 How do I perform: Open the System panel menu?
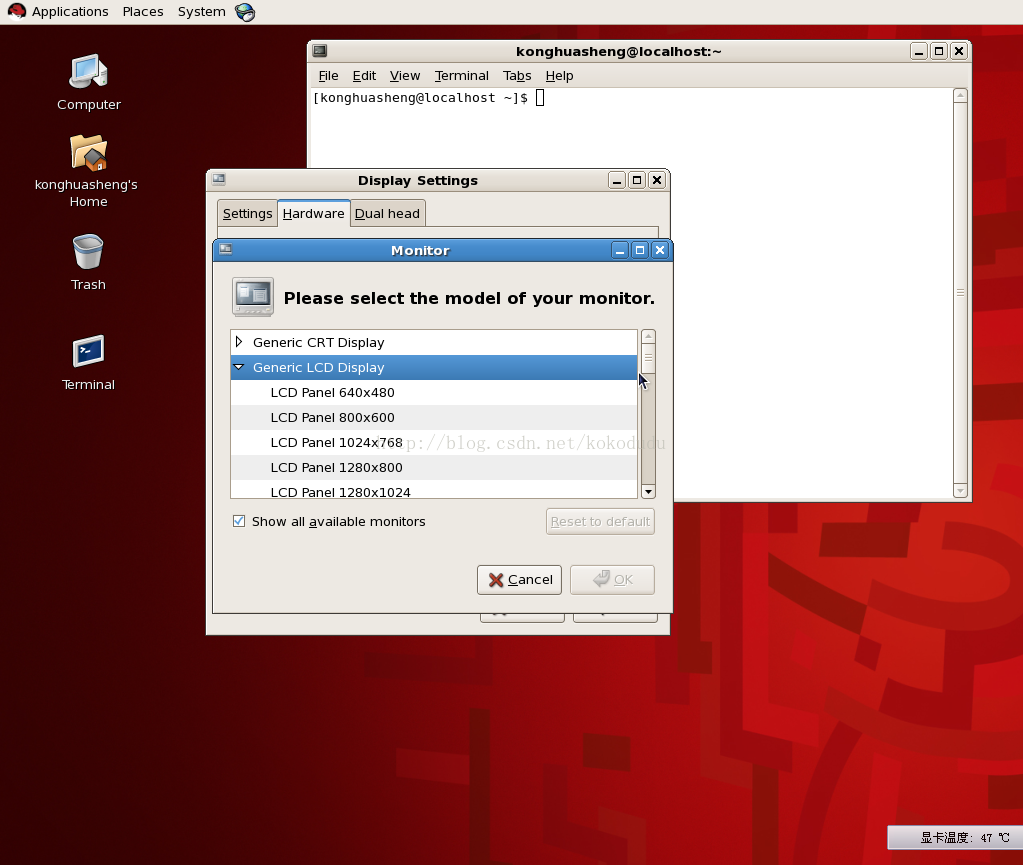click(202, 12)
